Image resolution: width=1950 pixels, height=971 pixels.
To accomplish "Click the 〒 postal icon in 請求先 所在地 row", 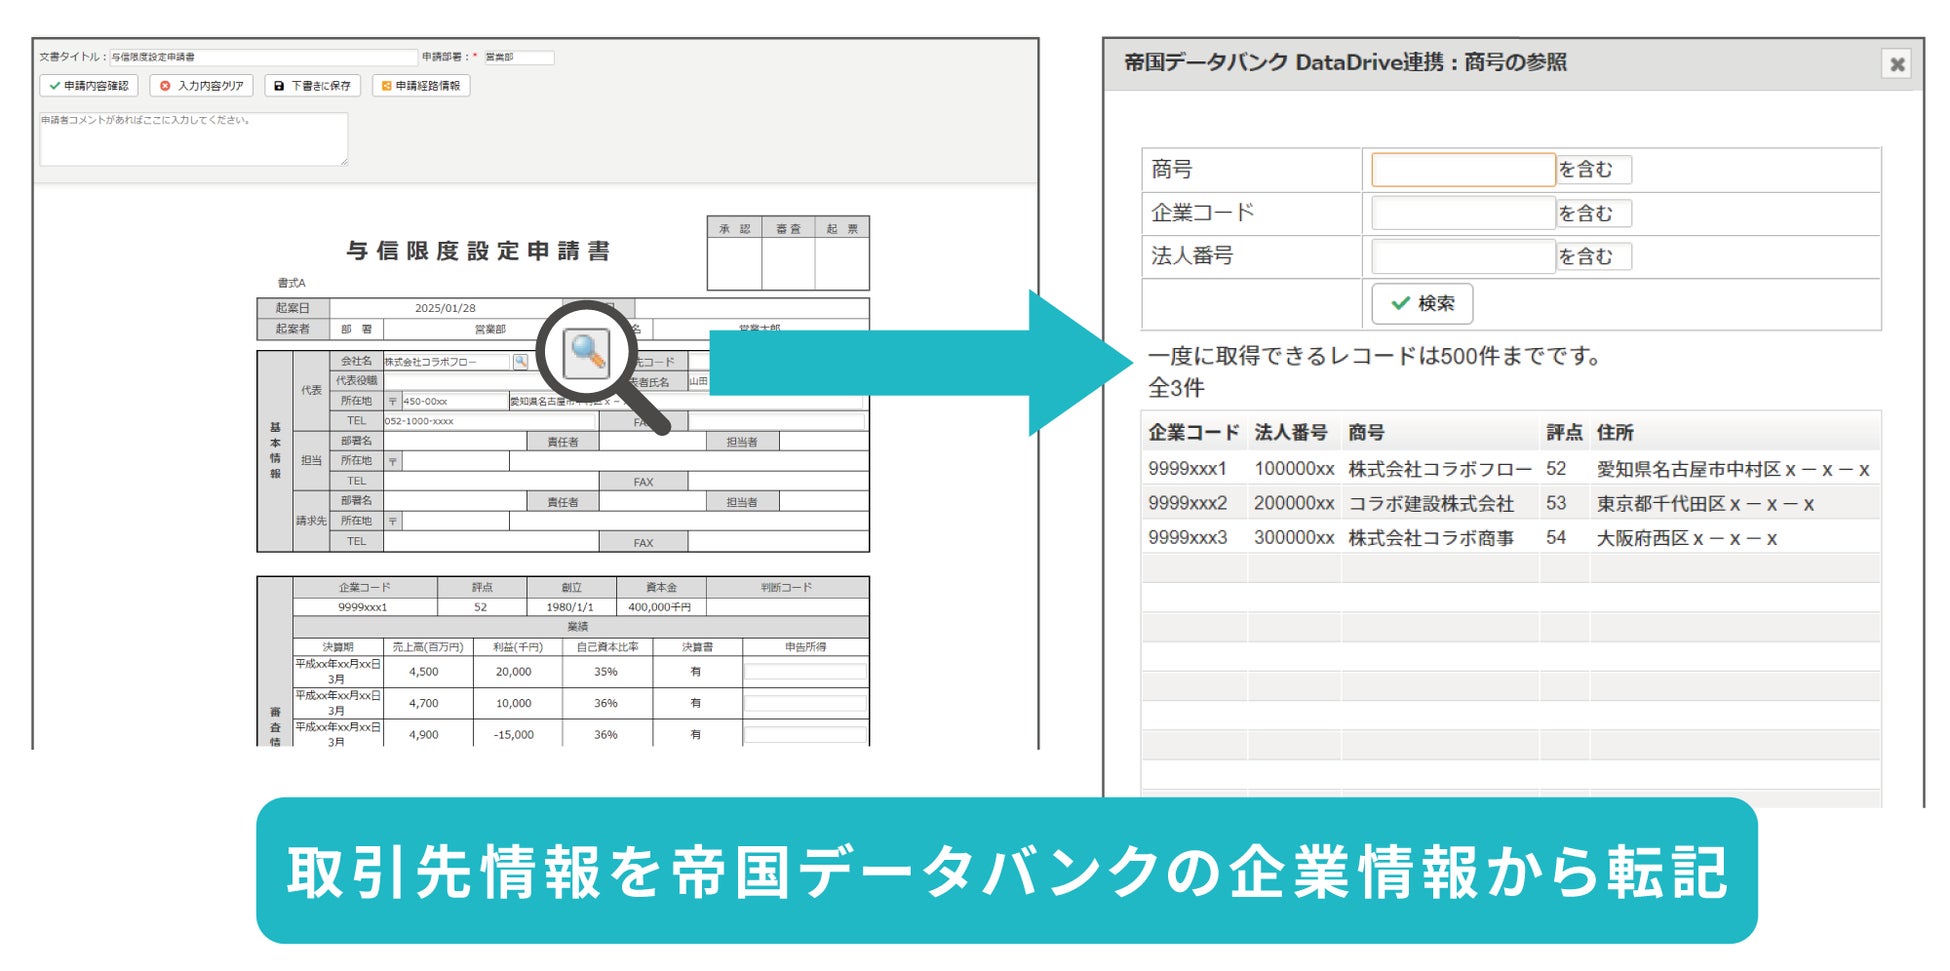I will (x=392, y=521).
